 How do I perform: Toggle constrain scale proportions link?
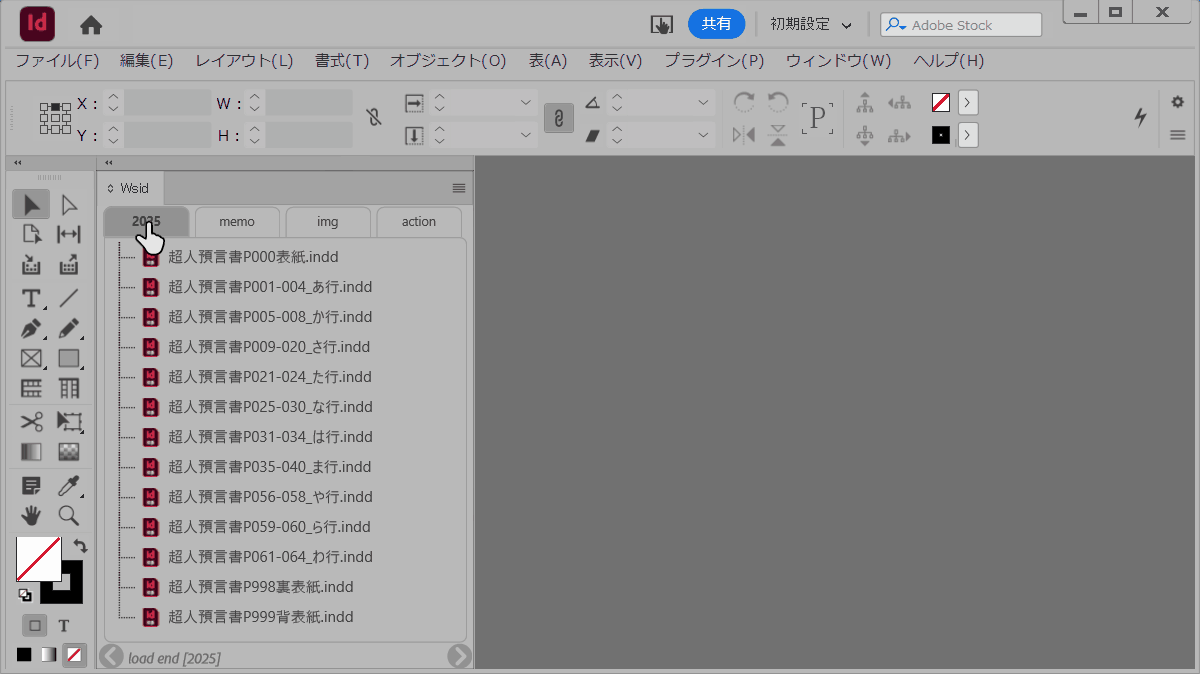point(558,118)
